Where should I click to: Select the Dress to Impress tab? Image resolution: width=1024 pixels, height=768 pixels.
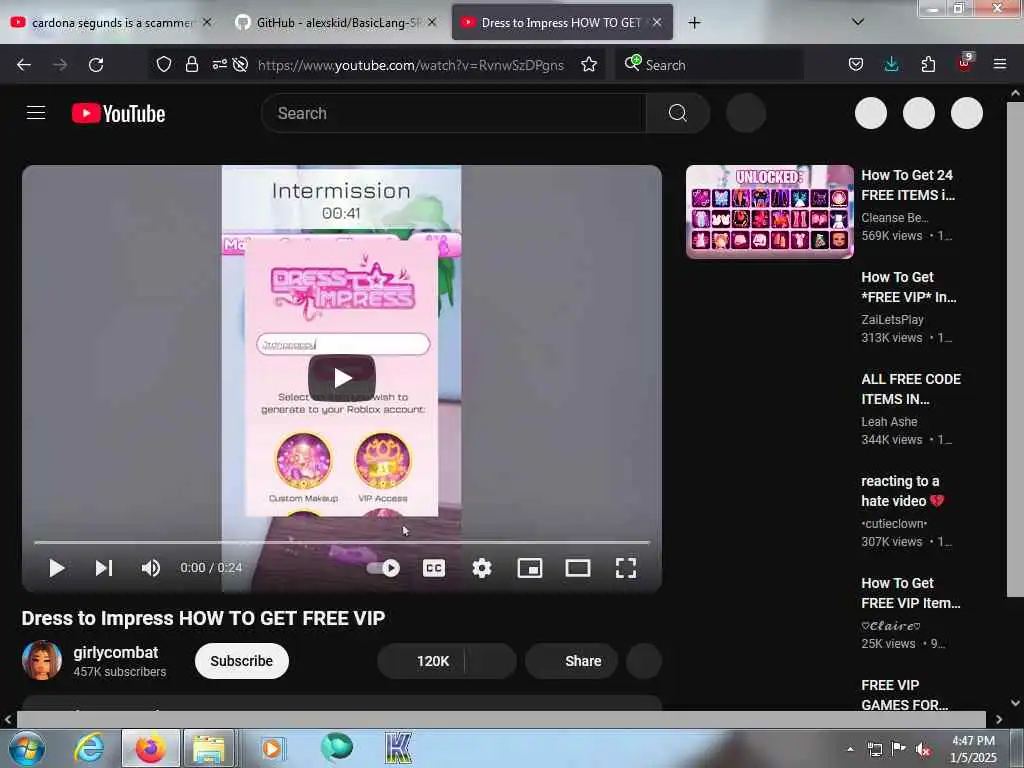coord(562,22)
